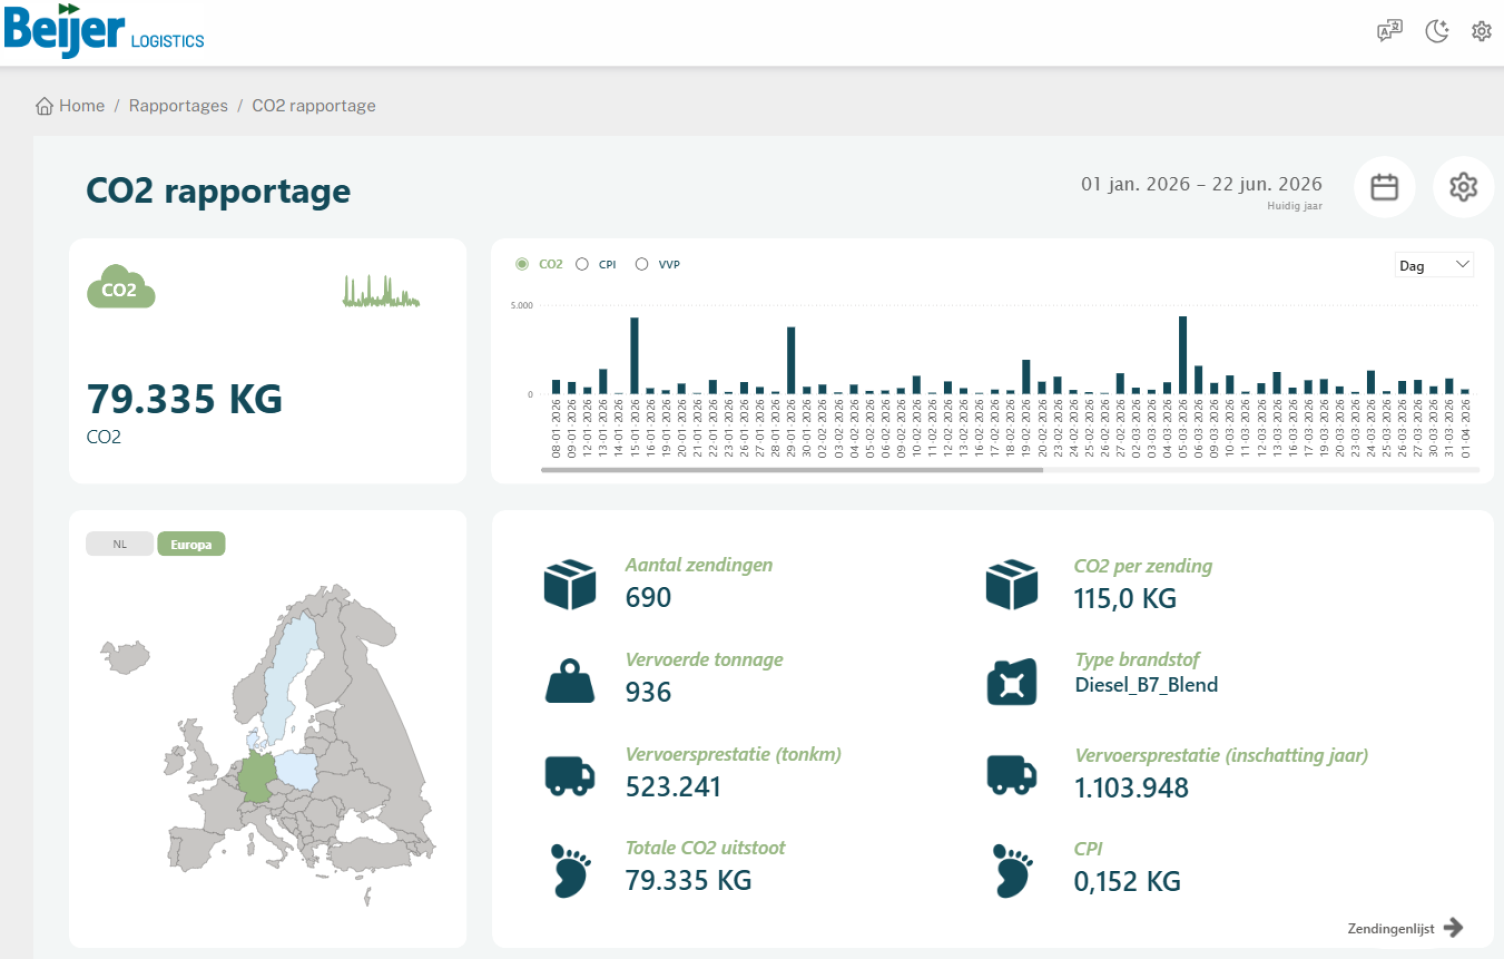Click the Beijer Logistics logo
This screenshot has height=959, width=1504.
[104, 30]
